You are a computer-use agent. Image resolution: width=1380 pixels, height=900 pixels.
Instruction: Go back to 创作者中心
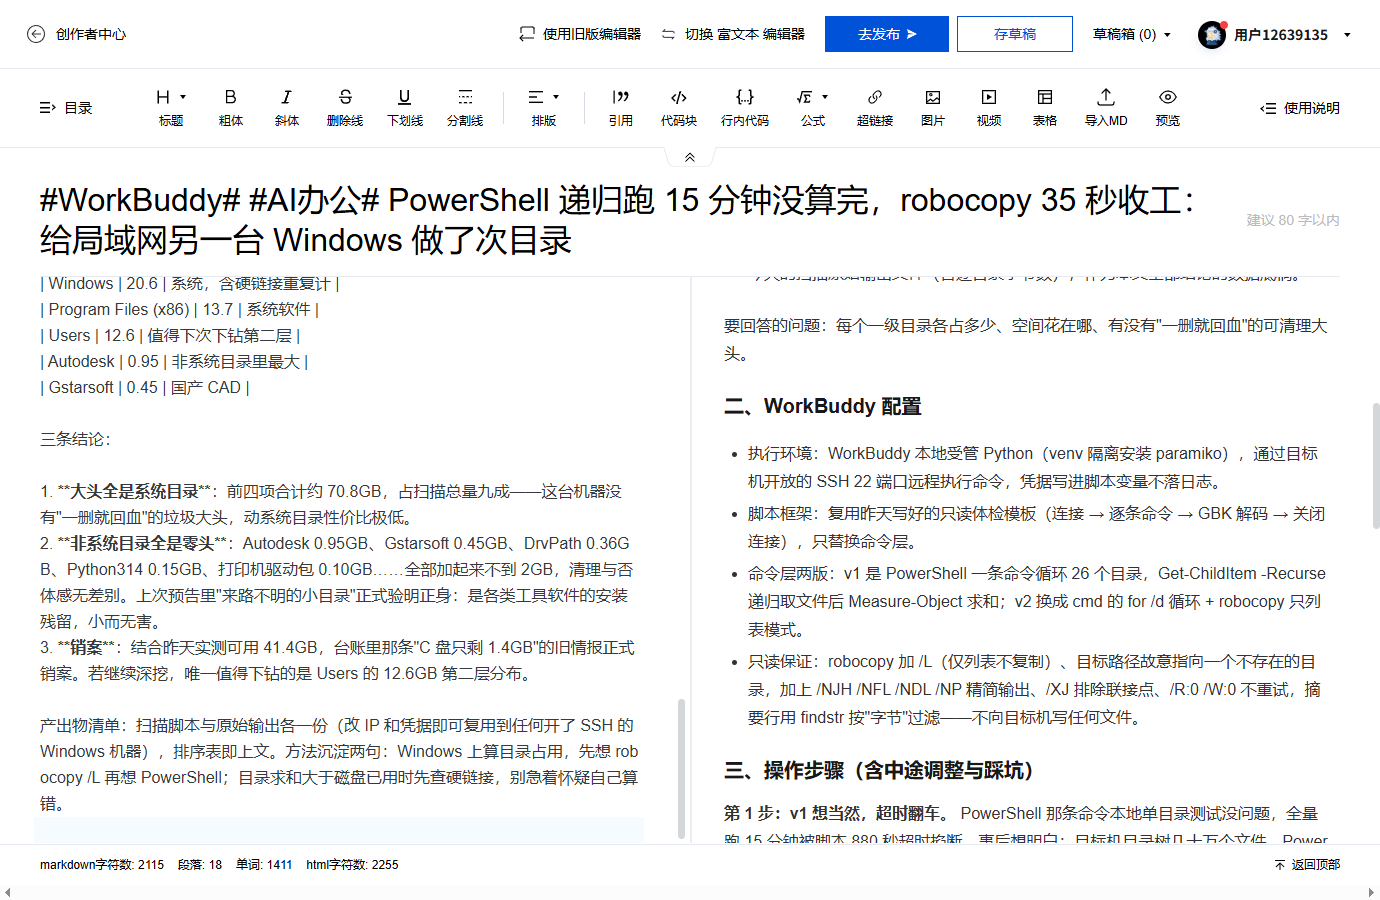coord(76,34)
